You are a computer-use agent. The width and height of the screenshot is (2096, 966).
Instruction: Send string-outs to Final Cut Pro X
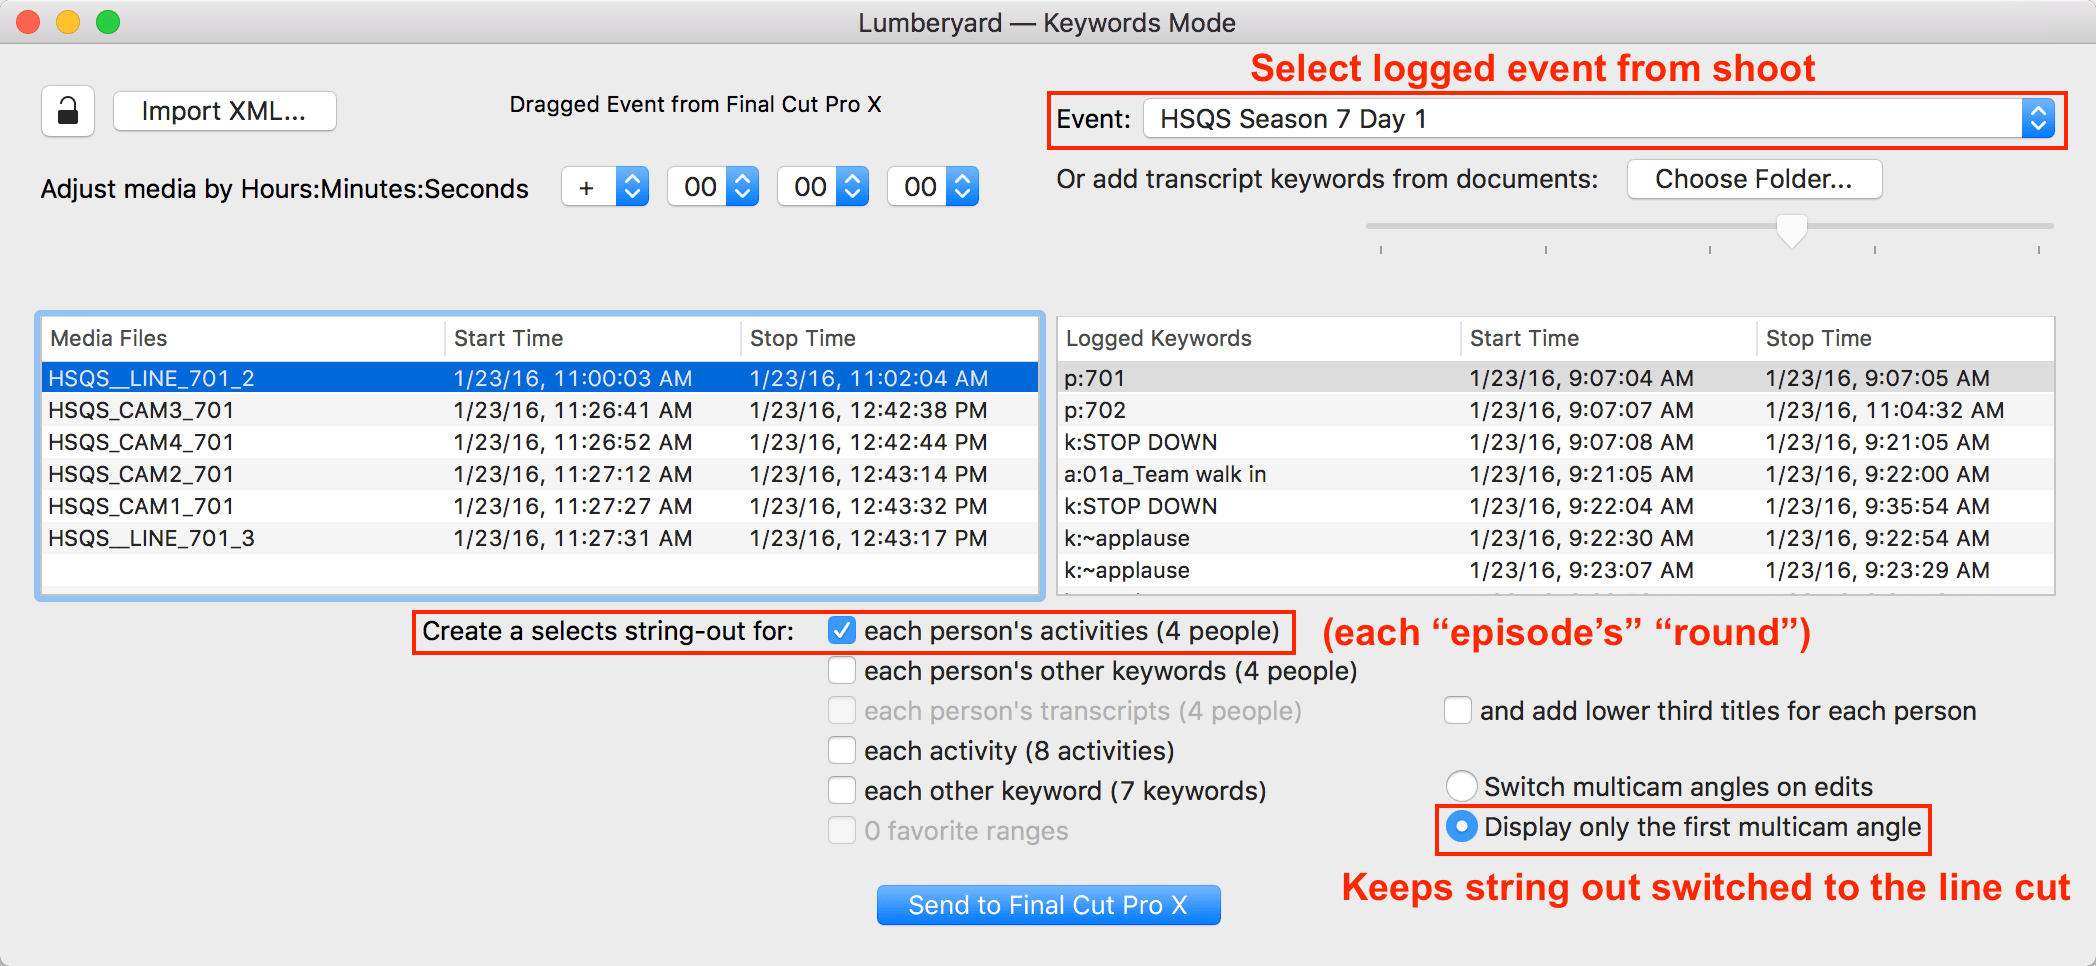[1048, 905]
